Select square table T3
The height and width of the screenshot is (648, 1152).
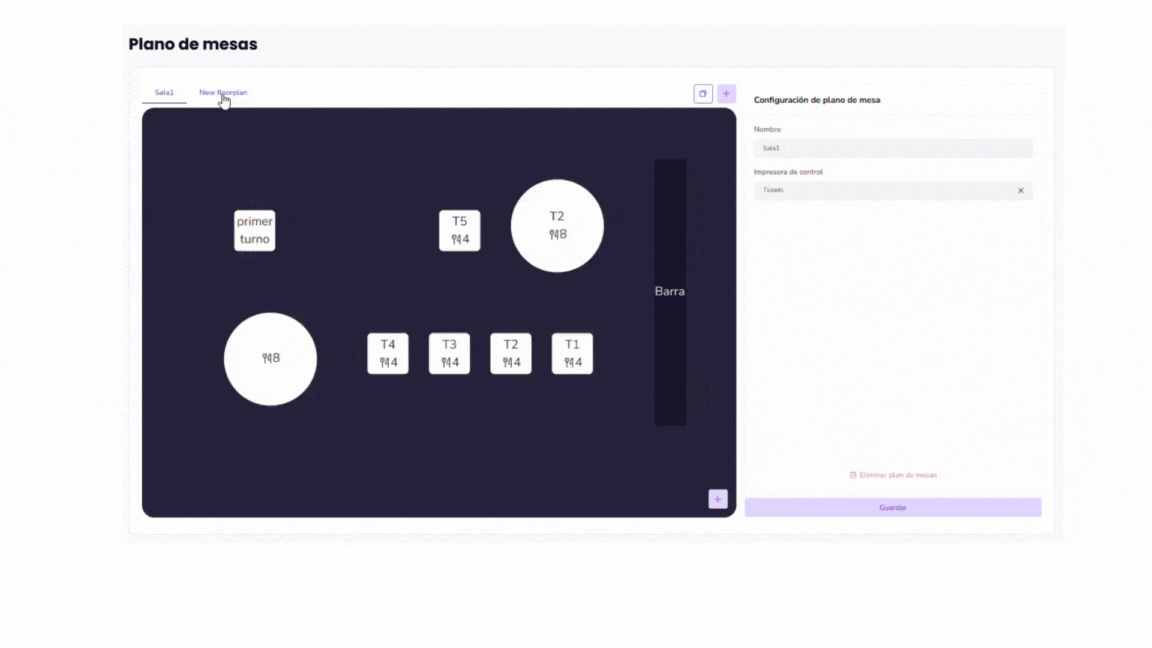coord(449,354)
